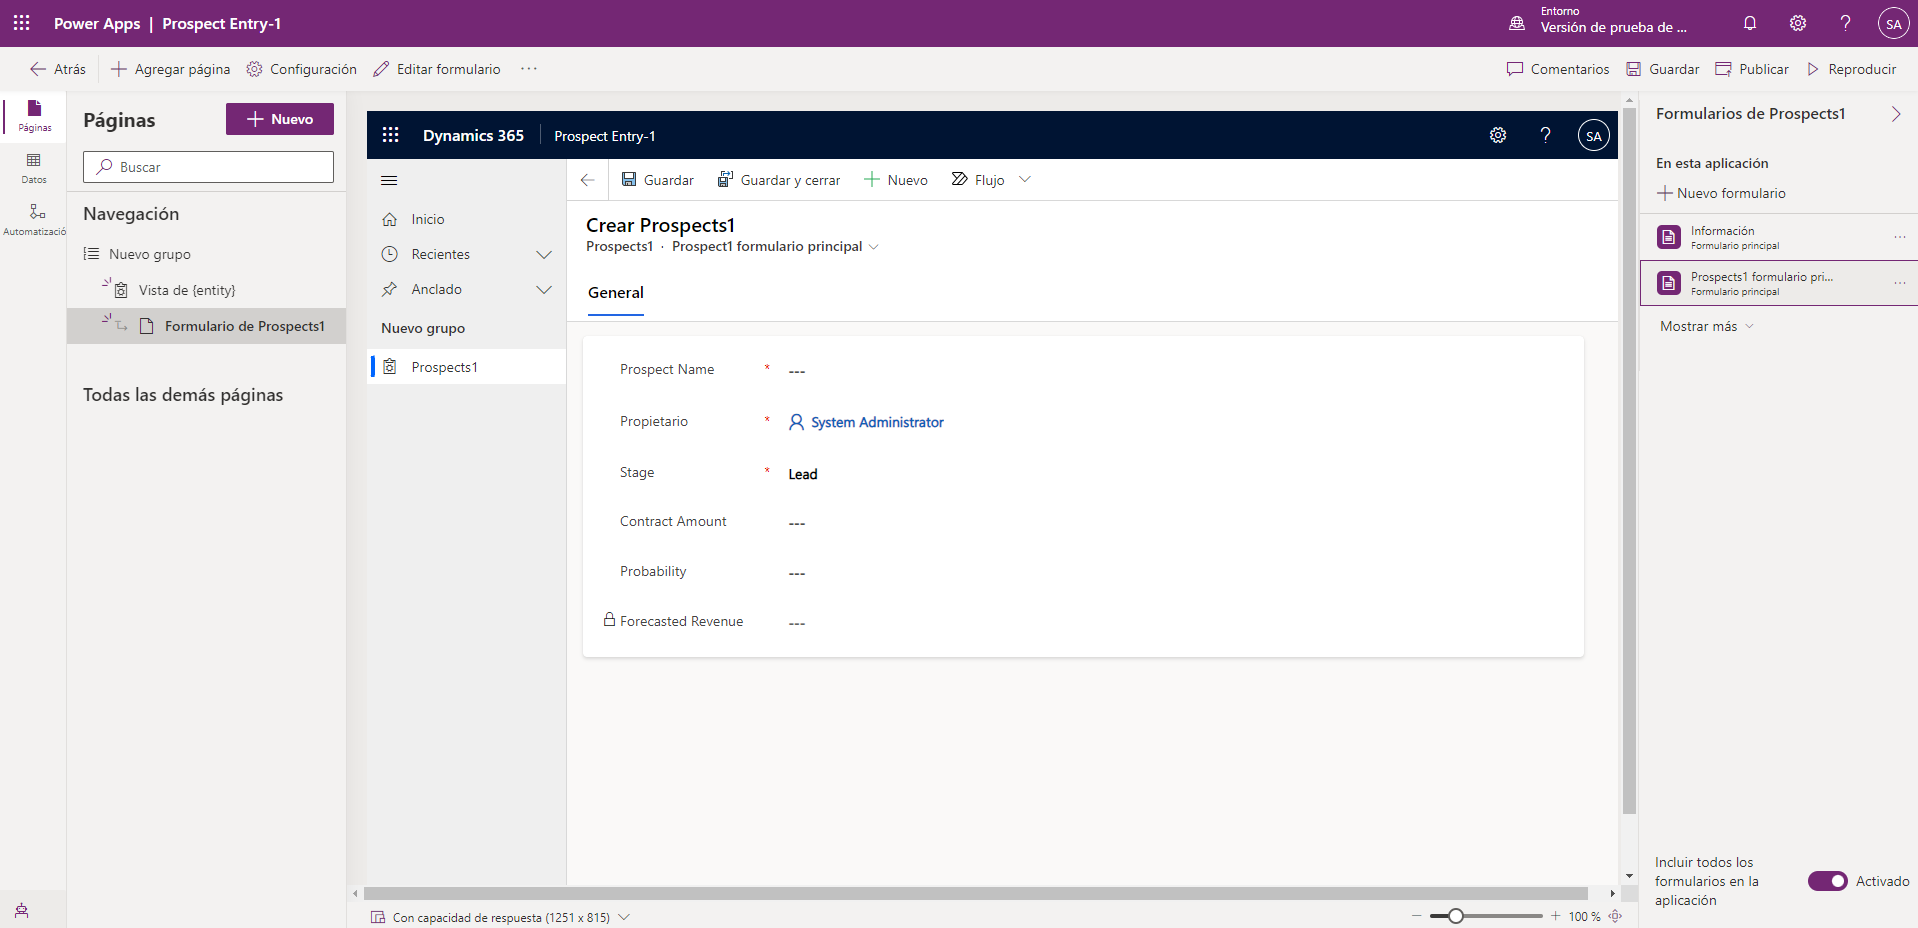Click Nuevo in form command bar
The image size is (1918, 928).
pos(896,180)
